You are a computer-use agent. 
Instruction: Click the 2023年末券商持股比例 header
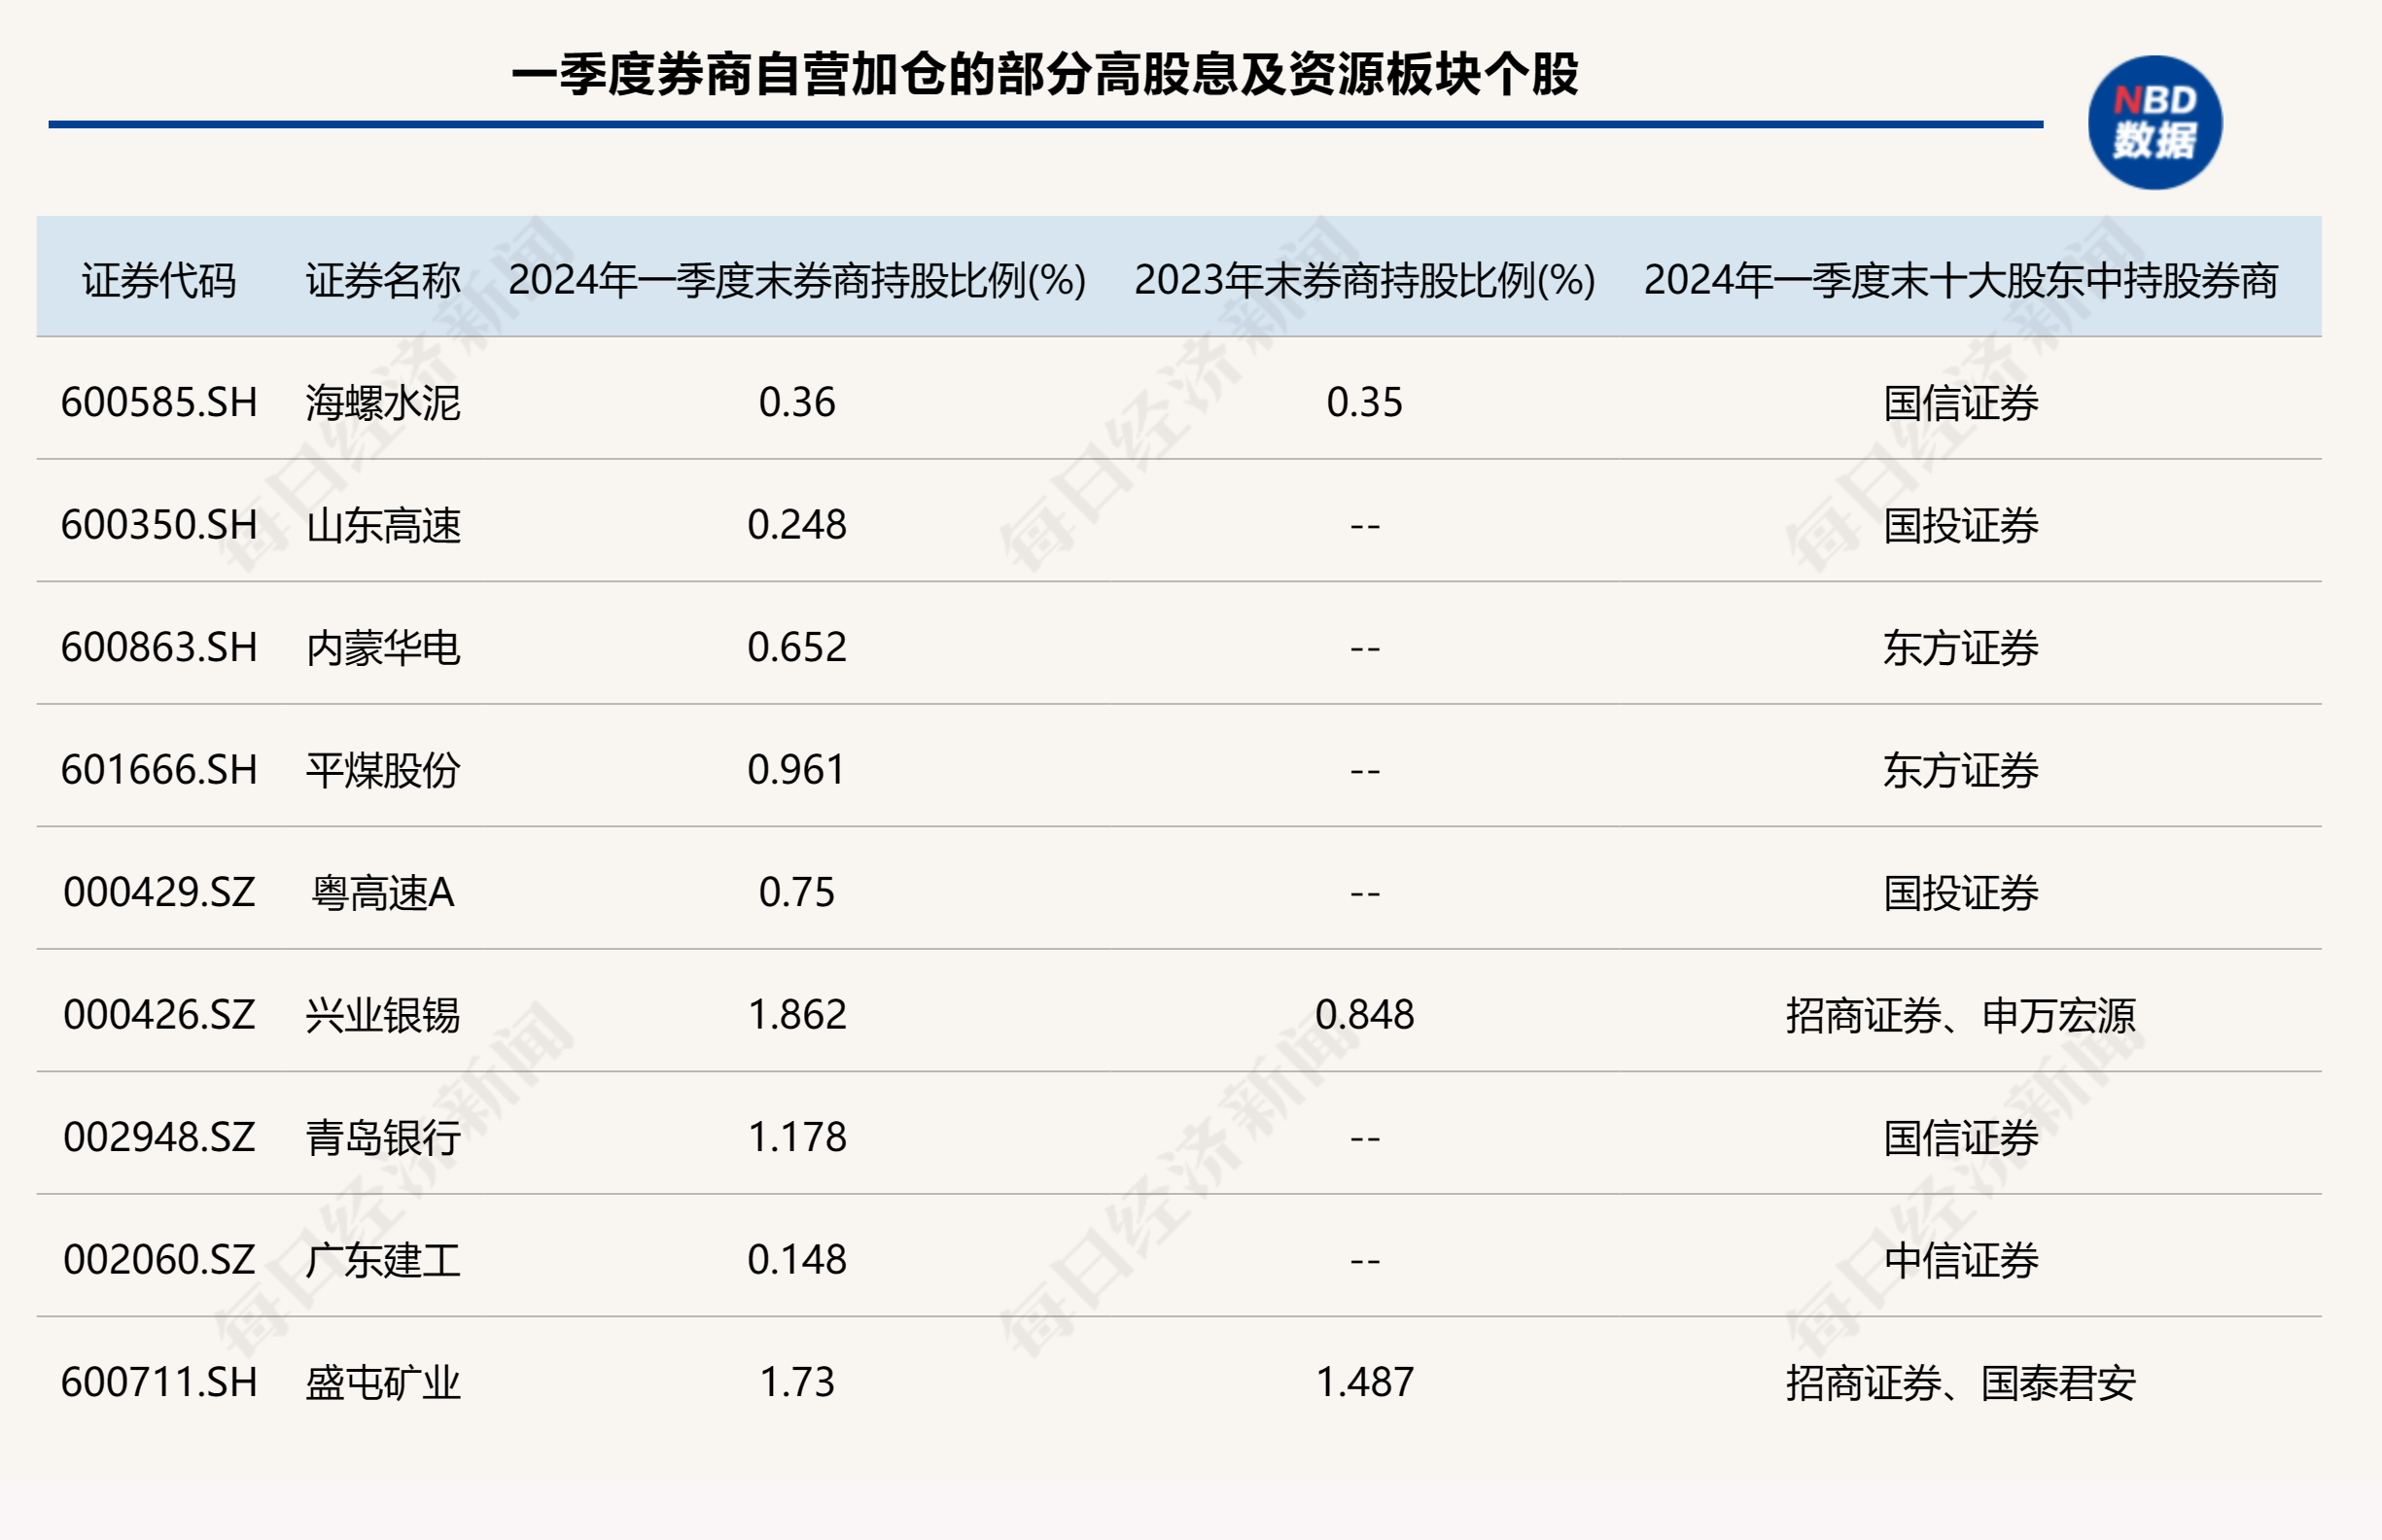pos(1364,280)
